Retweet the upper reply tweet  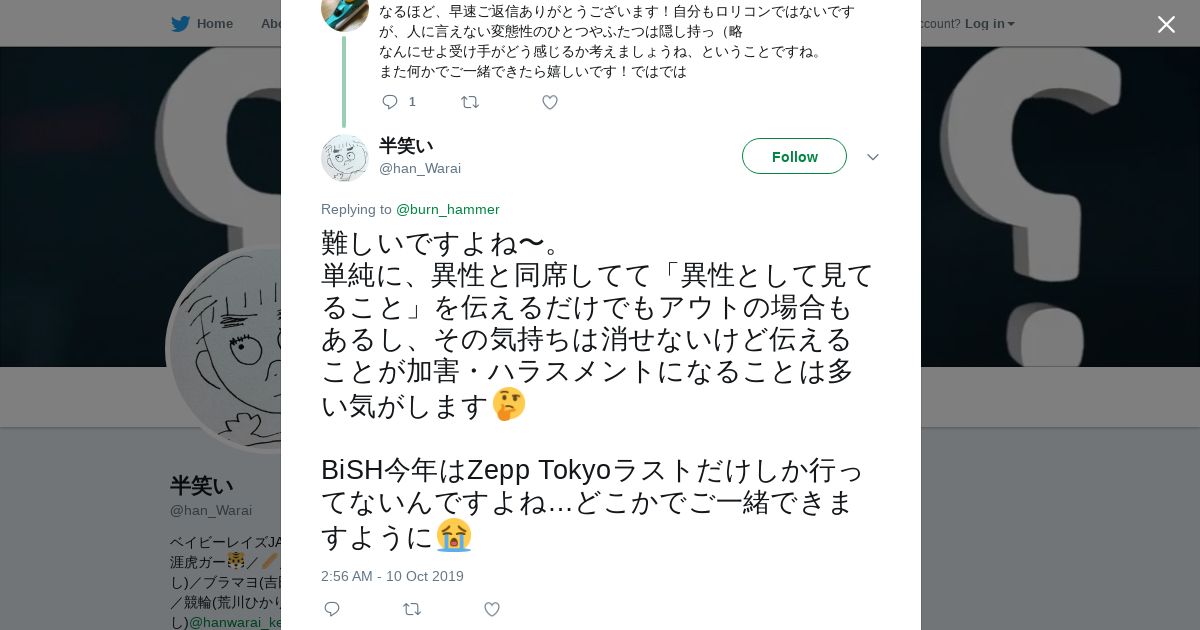pyautogui.click(x=470, y=102)
